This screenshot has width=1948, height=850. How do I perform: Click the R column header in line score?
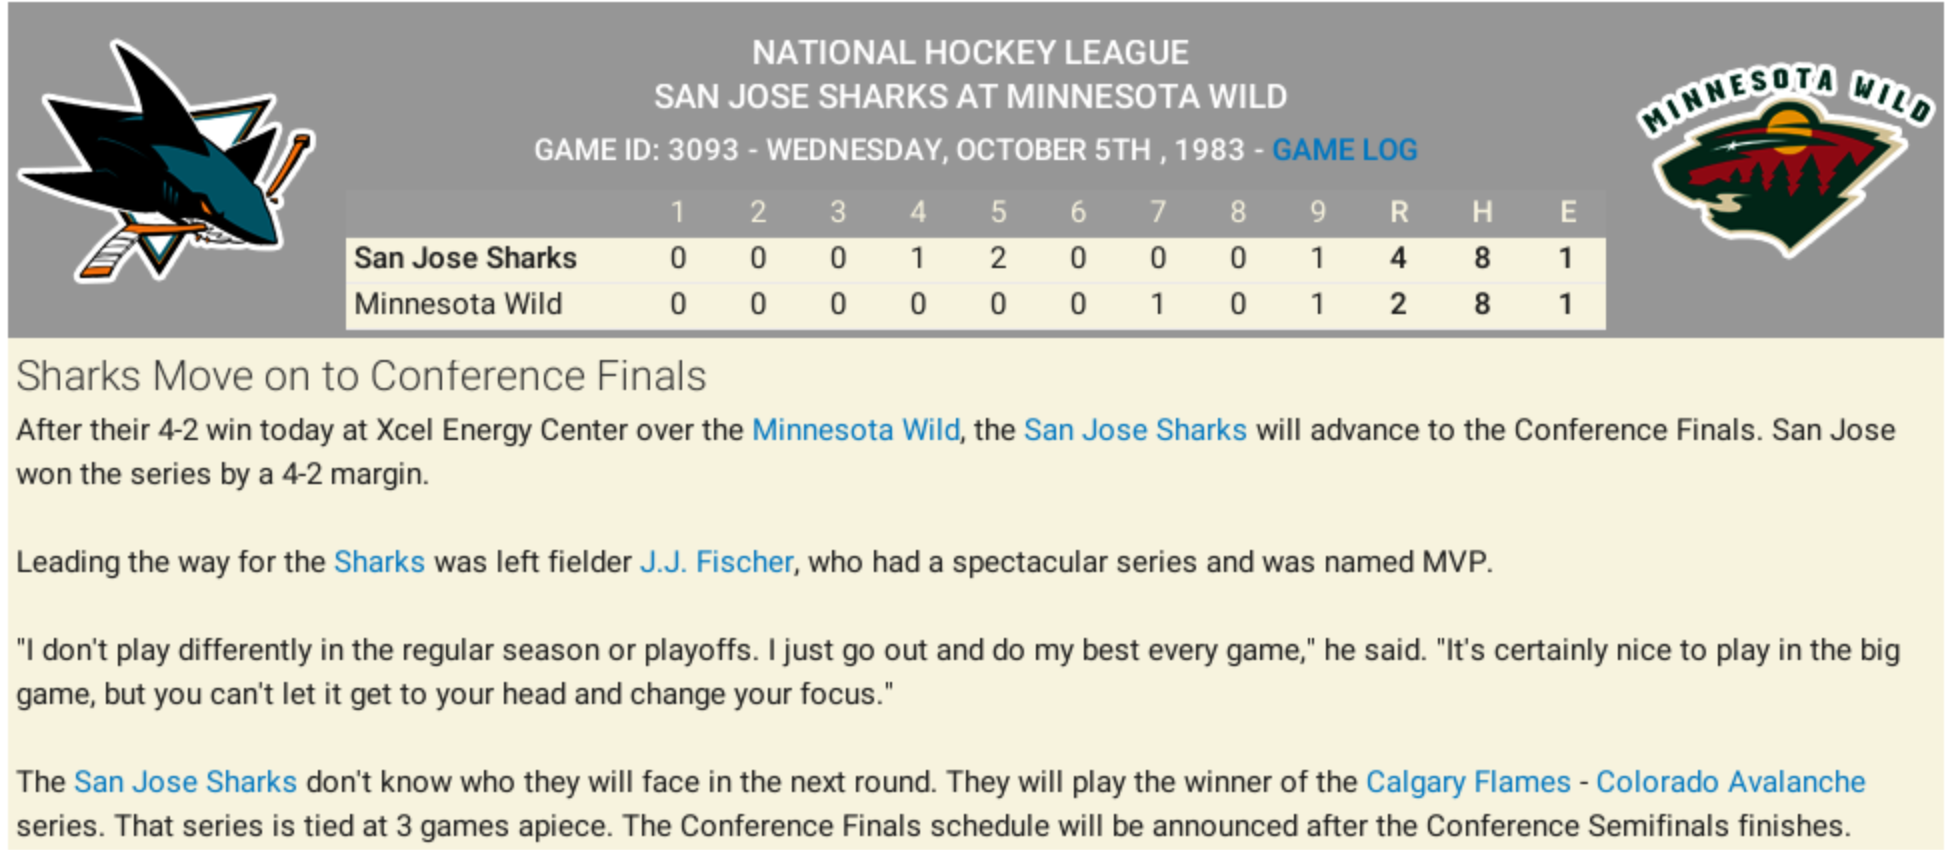(x=1398, y=212)
